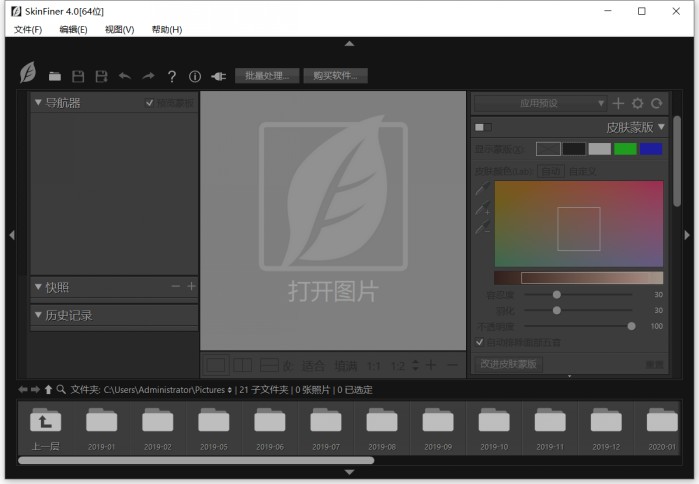Viewport: 699px width, 484px height.
Task: Click the plug-in connector icon
Action: (218, 77)
